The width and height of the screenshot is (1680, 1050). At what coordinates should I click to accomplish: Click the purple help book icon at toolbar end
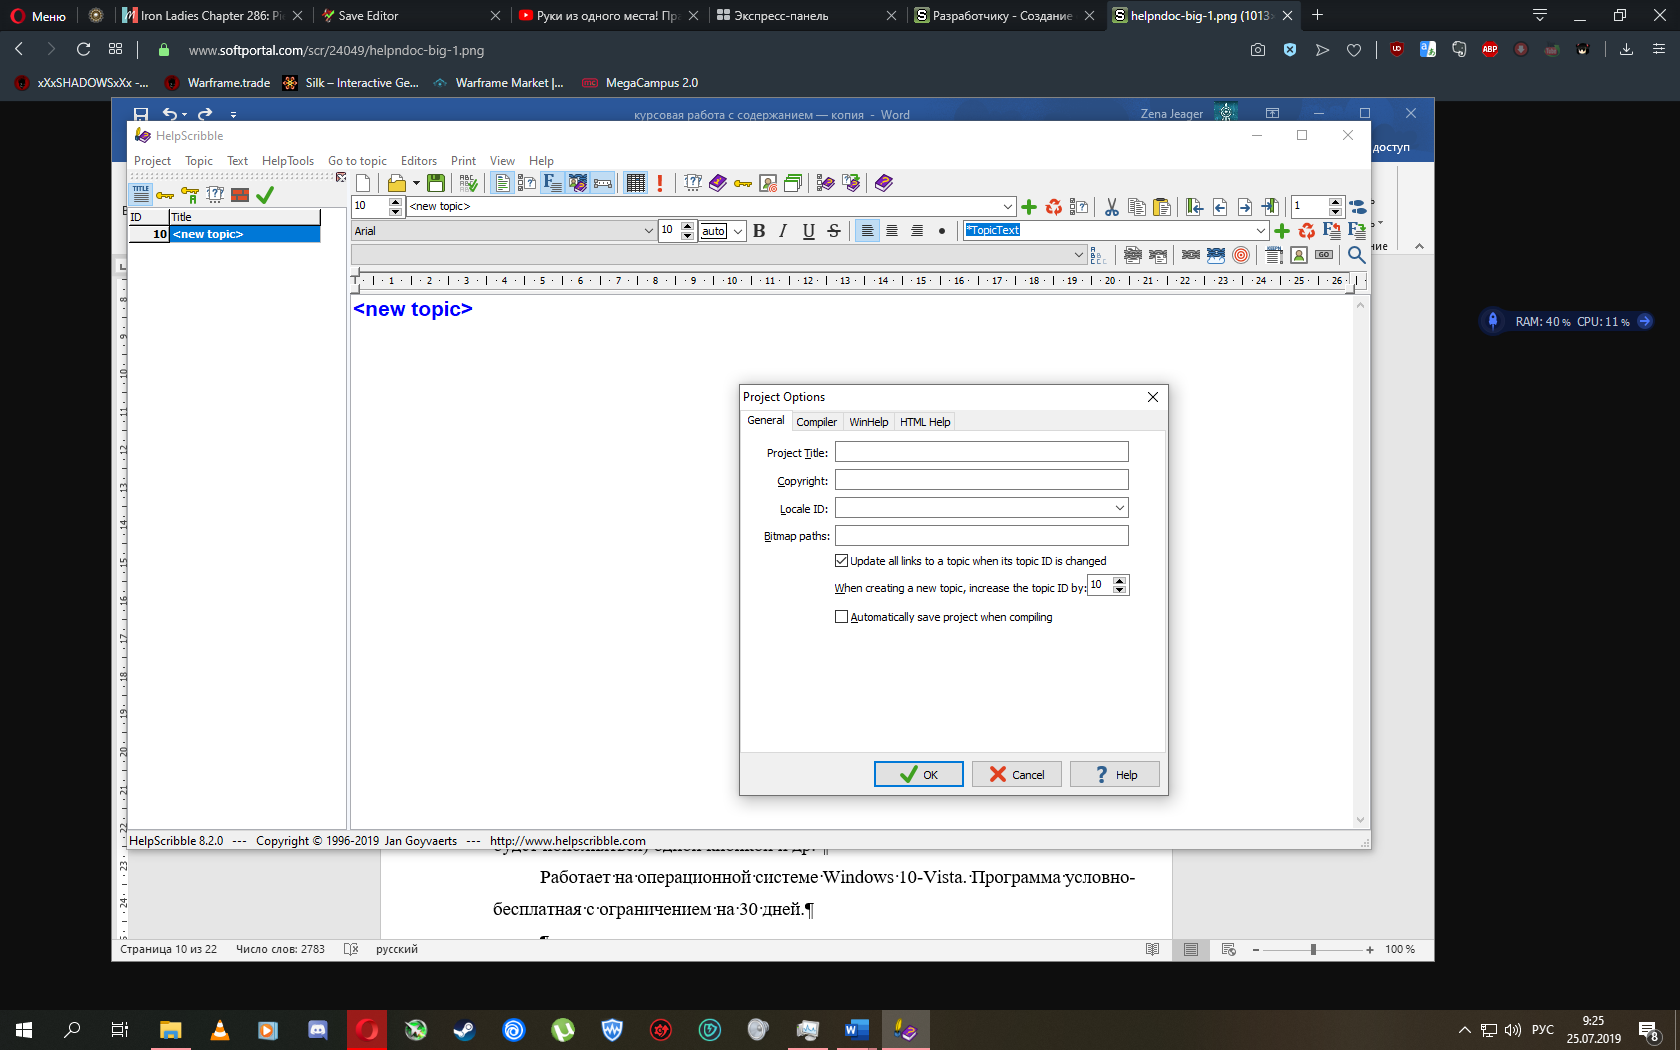tap(883, 183)
